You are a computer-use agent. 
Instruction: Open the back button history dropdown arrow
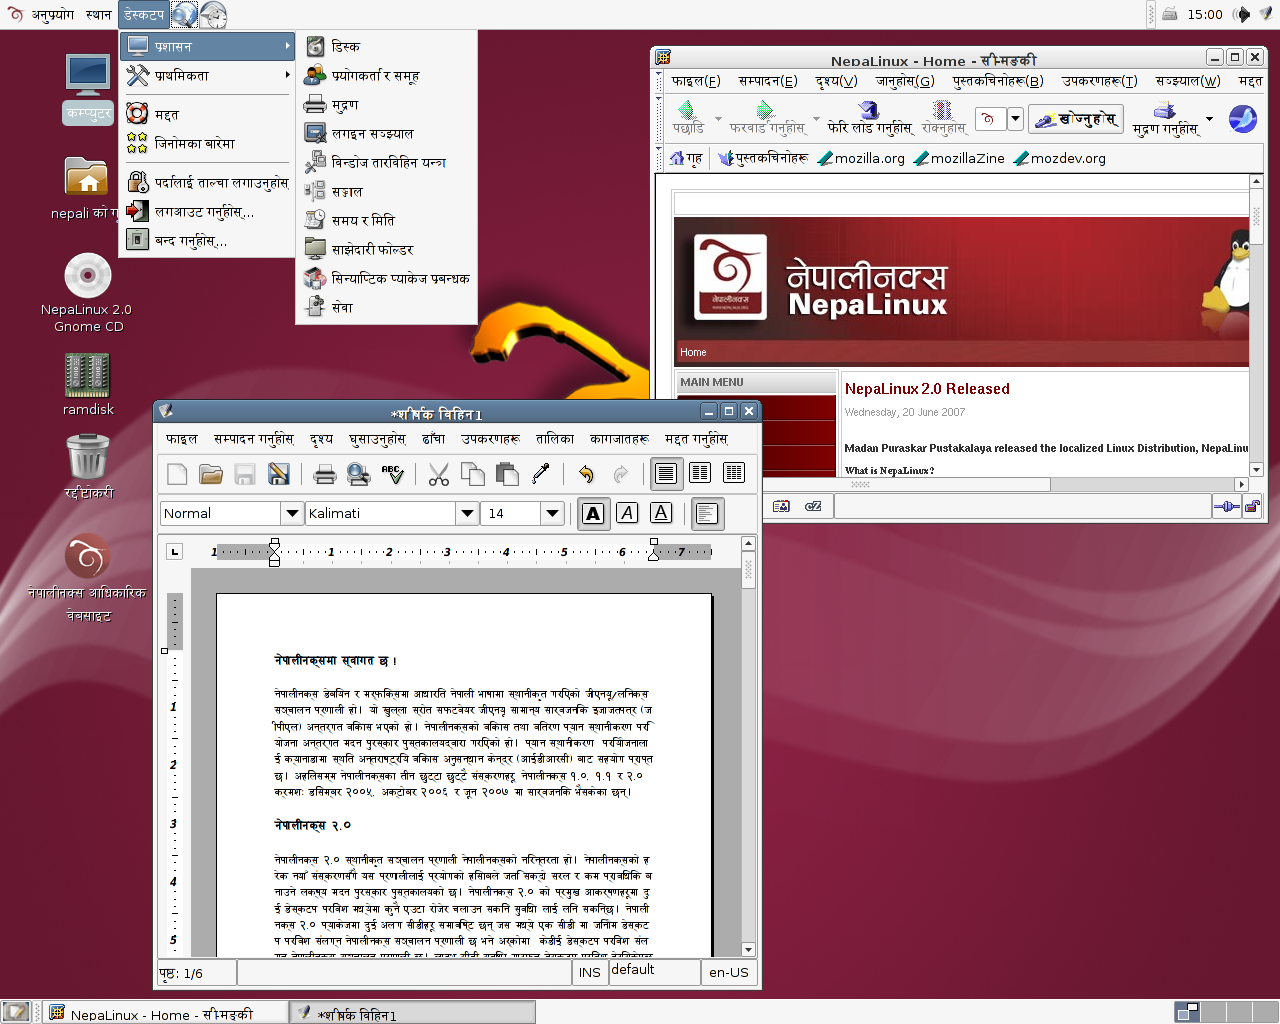pyautogui.click(x=717, y=119)
